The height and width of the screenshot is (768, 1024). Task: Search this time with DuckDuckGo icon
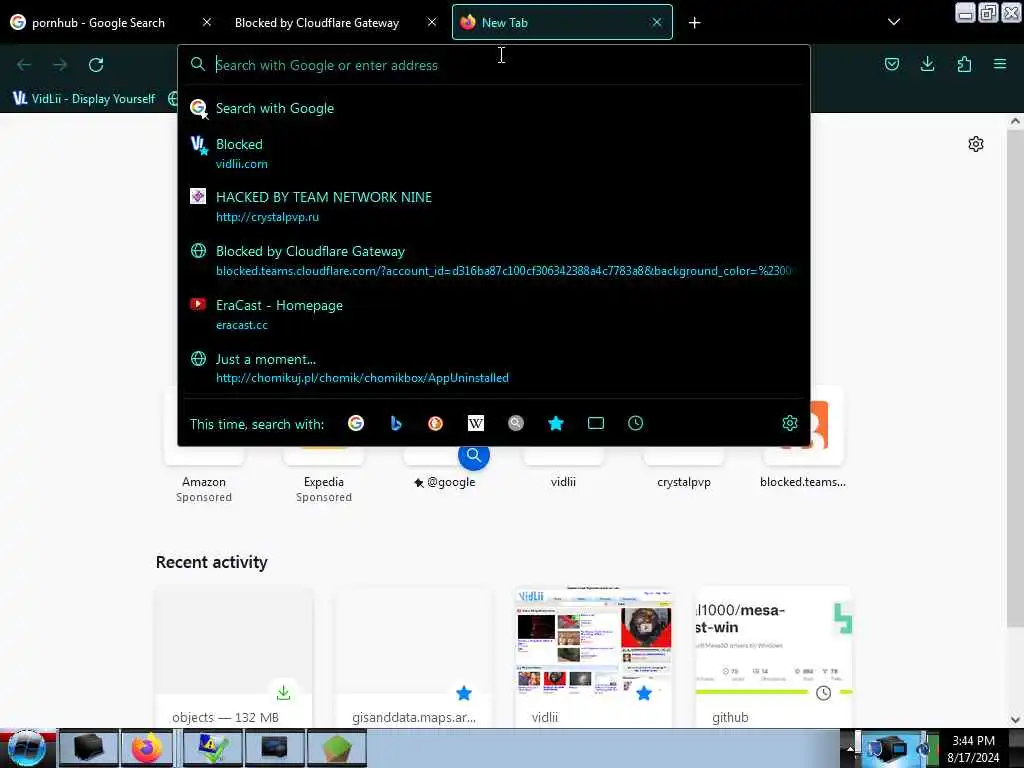436,423
